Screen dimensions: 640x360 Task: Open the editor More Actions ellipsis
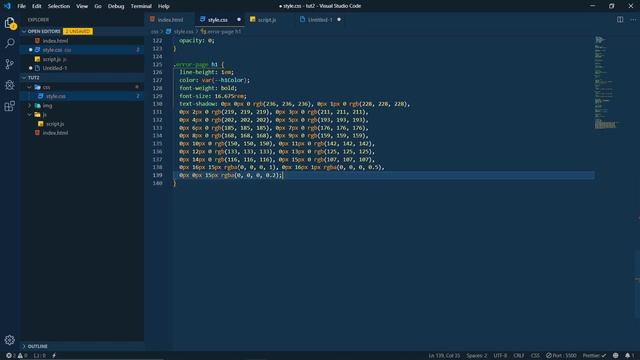coord(633,20)
